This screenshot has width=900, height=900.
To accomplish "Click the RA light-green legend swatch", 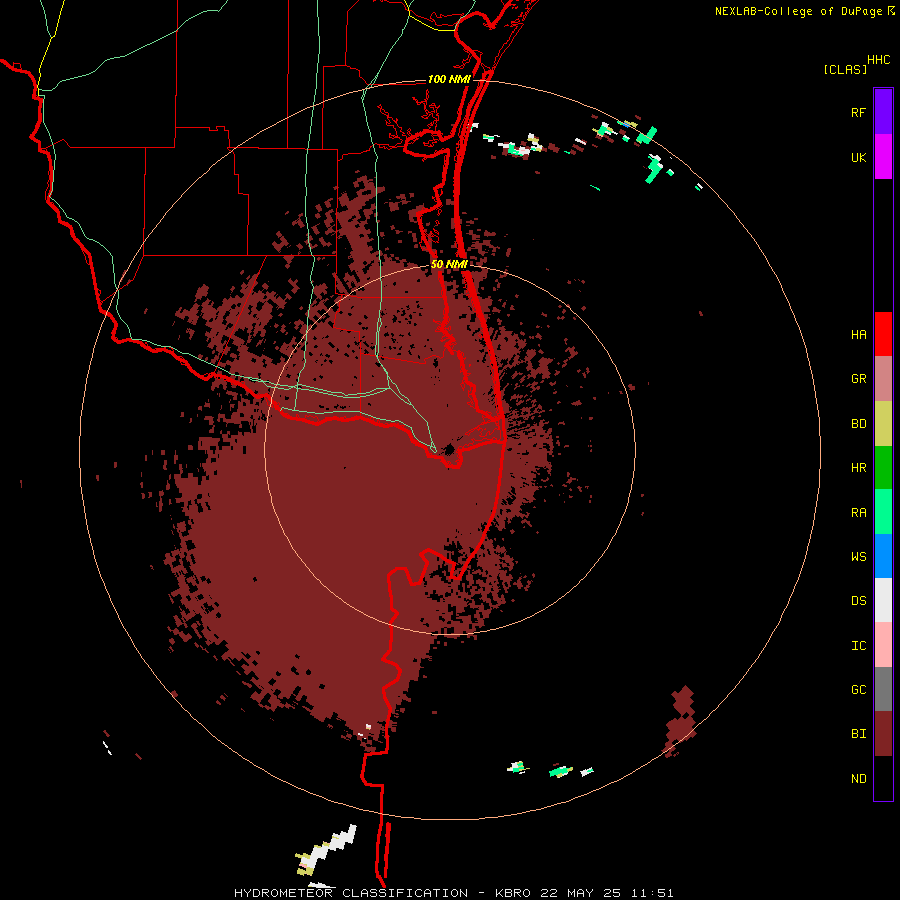I will [883, 512].
